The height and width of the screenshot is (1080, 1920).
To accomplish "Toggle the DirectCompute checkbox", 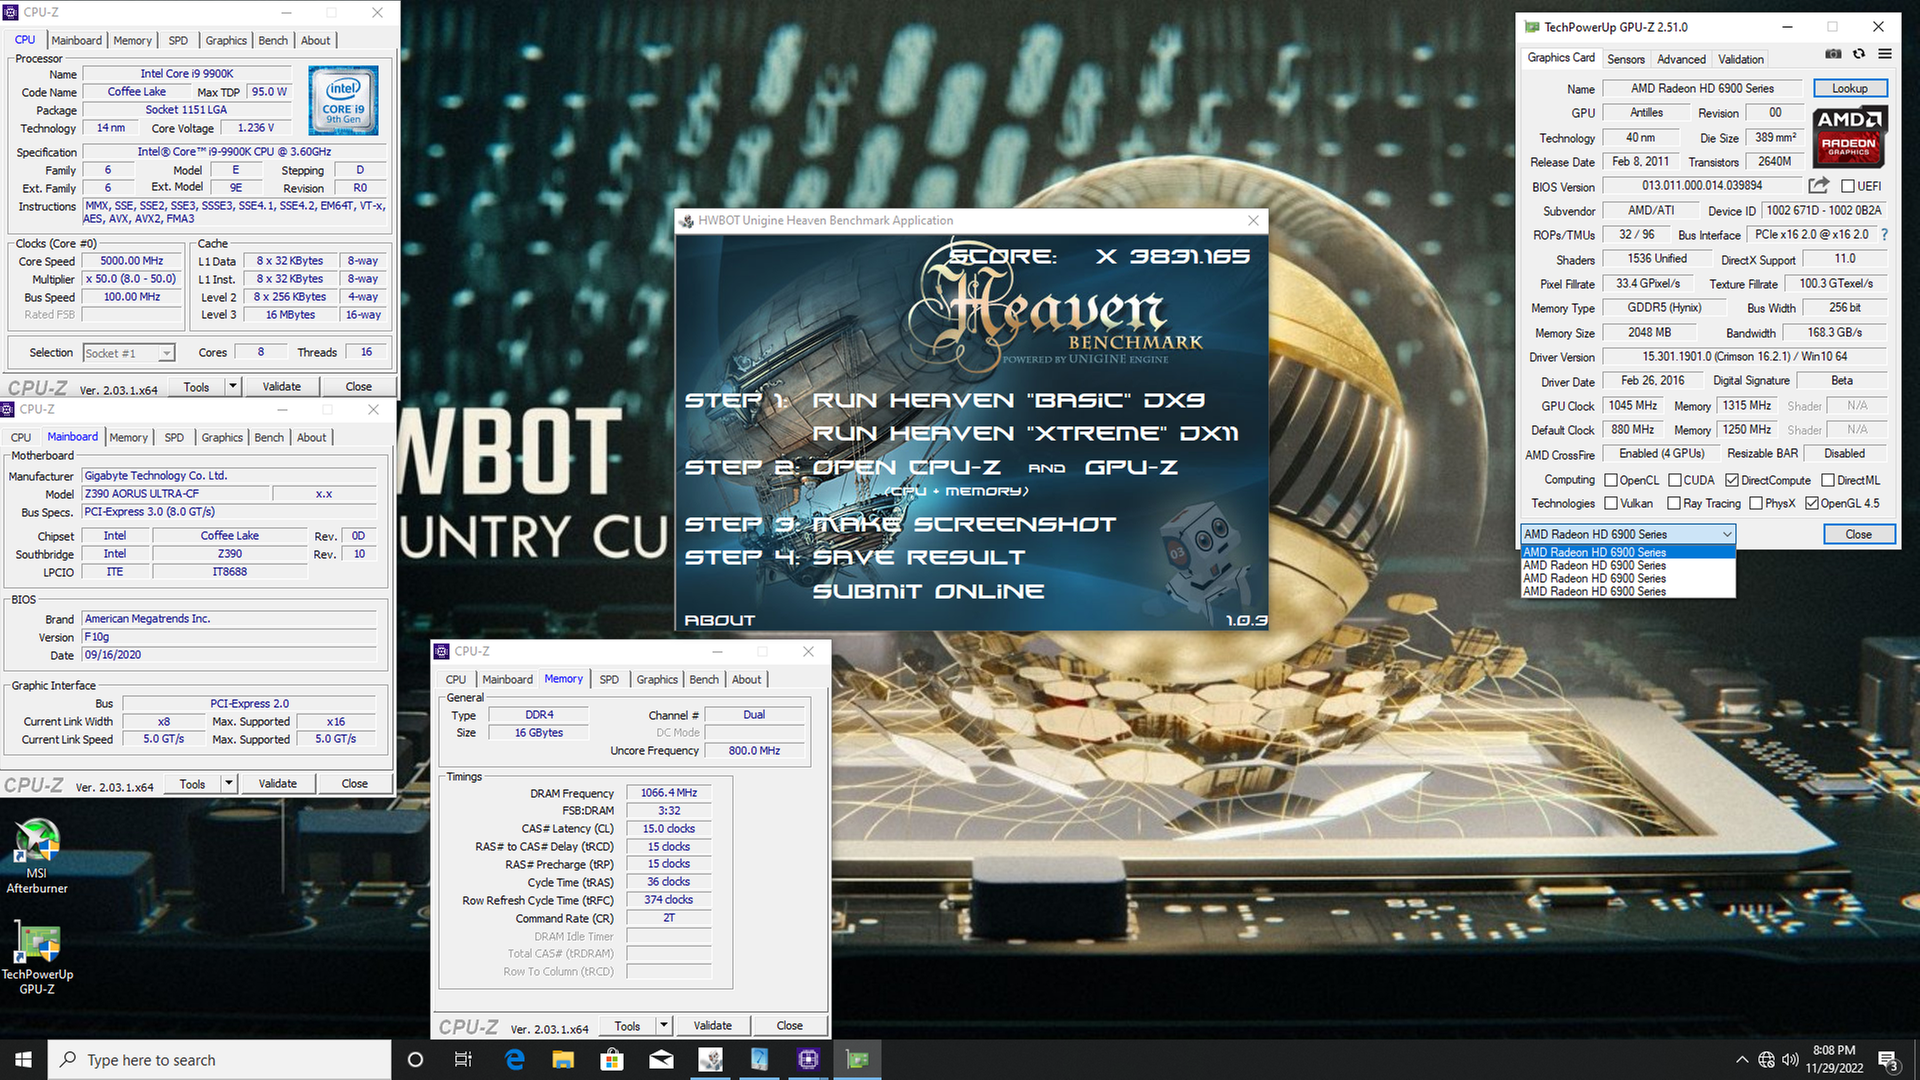I will [x=1732, y=480].
